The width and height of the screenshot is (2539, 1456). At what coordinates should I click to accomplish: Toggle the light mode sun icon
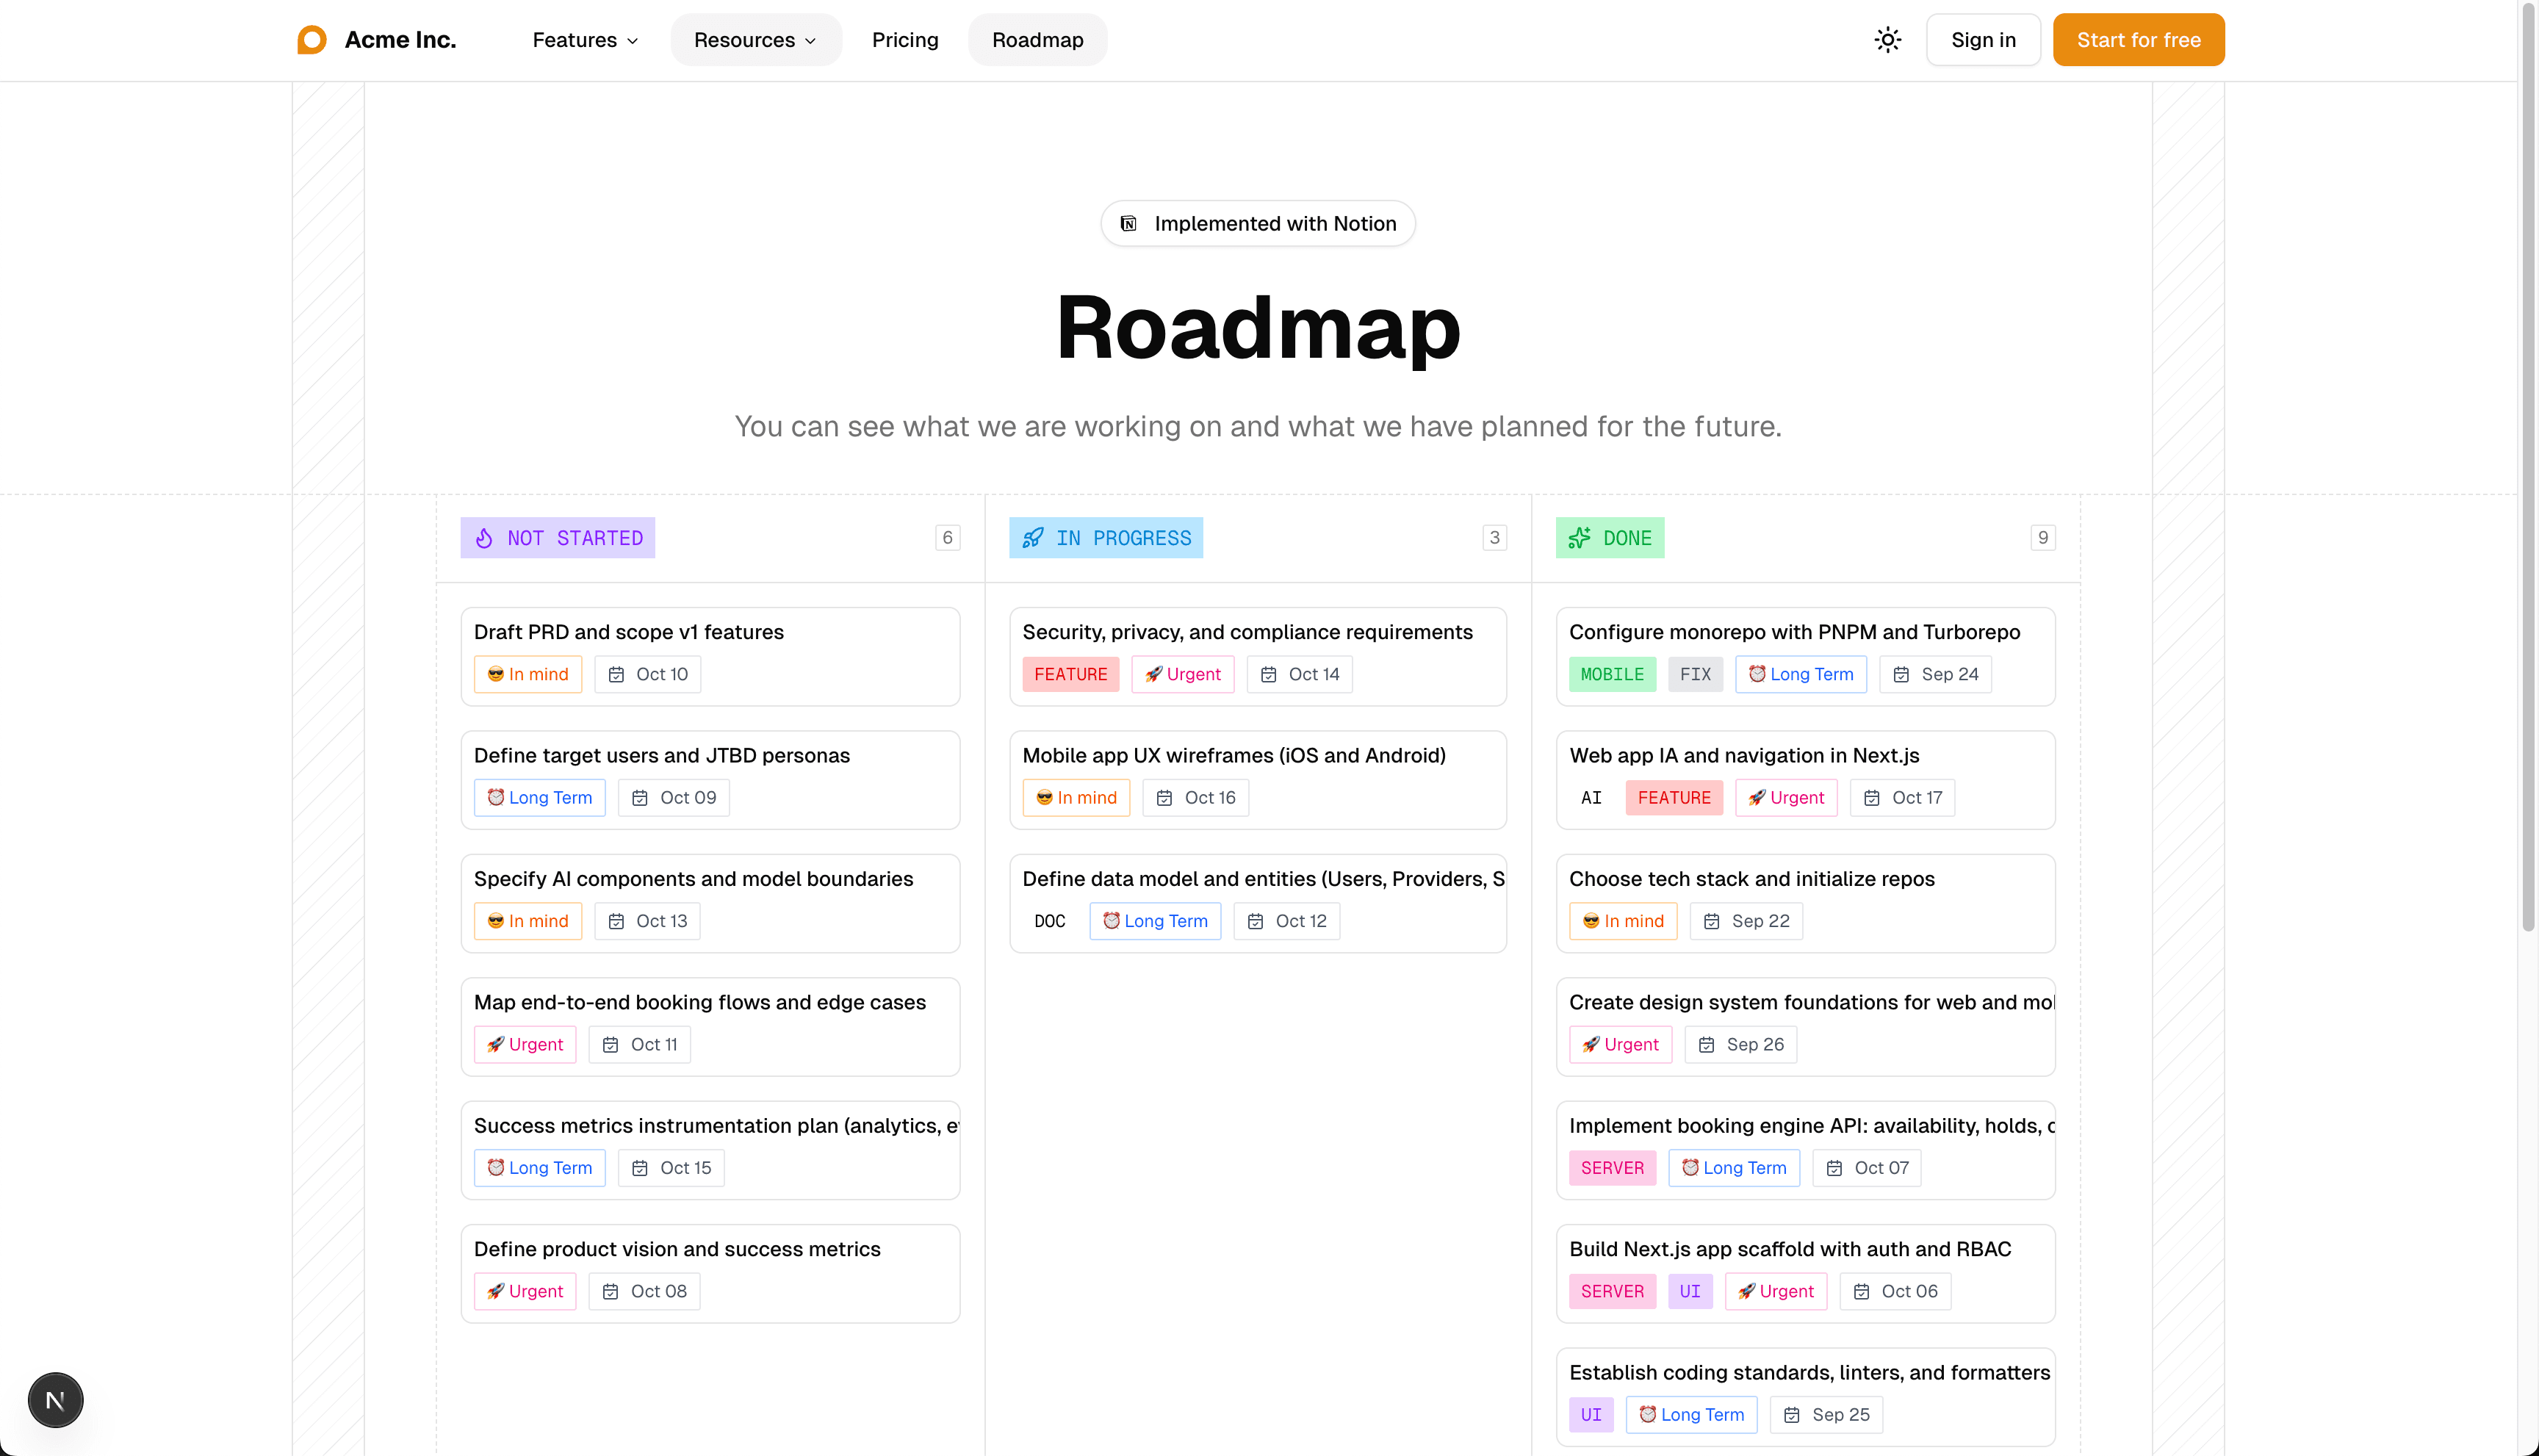[x=1888, y=39]
